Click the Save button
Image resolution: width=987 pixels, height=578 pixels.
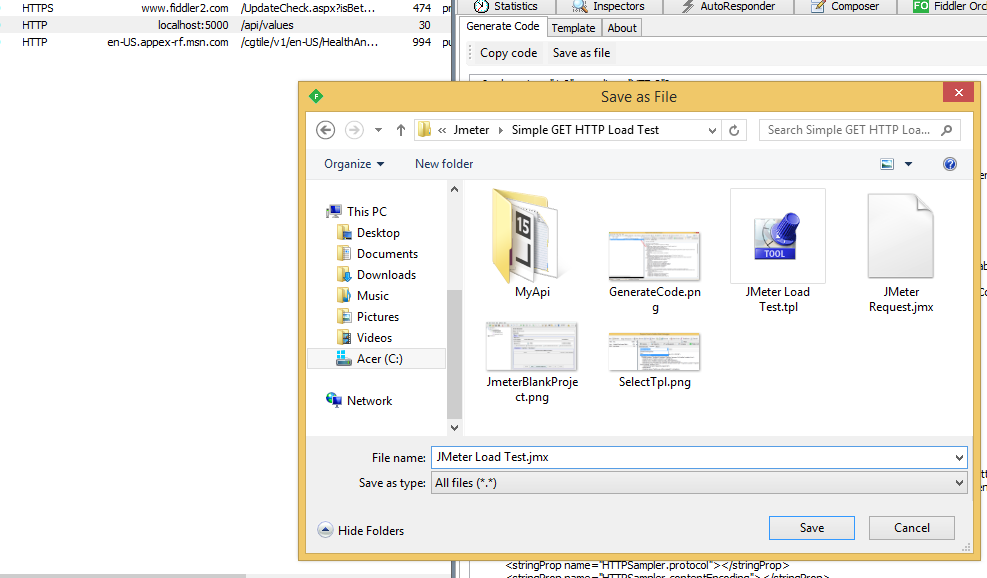point(811,528)
